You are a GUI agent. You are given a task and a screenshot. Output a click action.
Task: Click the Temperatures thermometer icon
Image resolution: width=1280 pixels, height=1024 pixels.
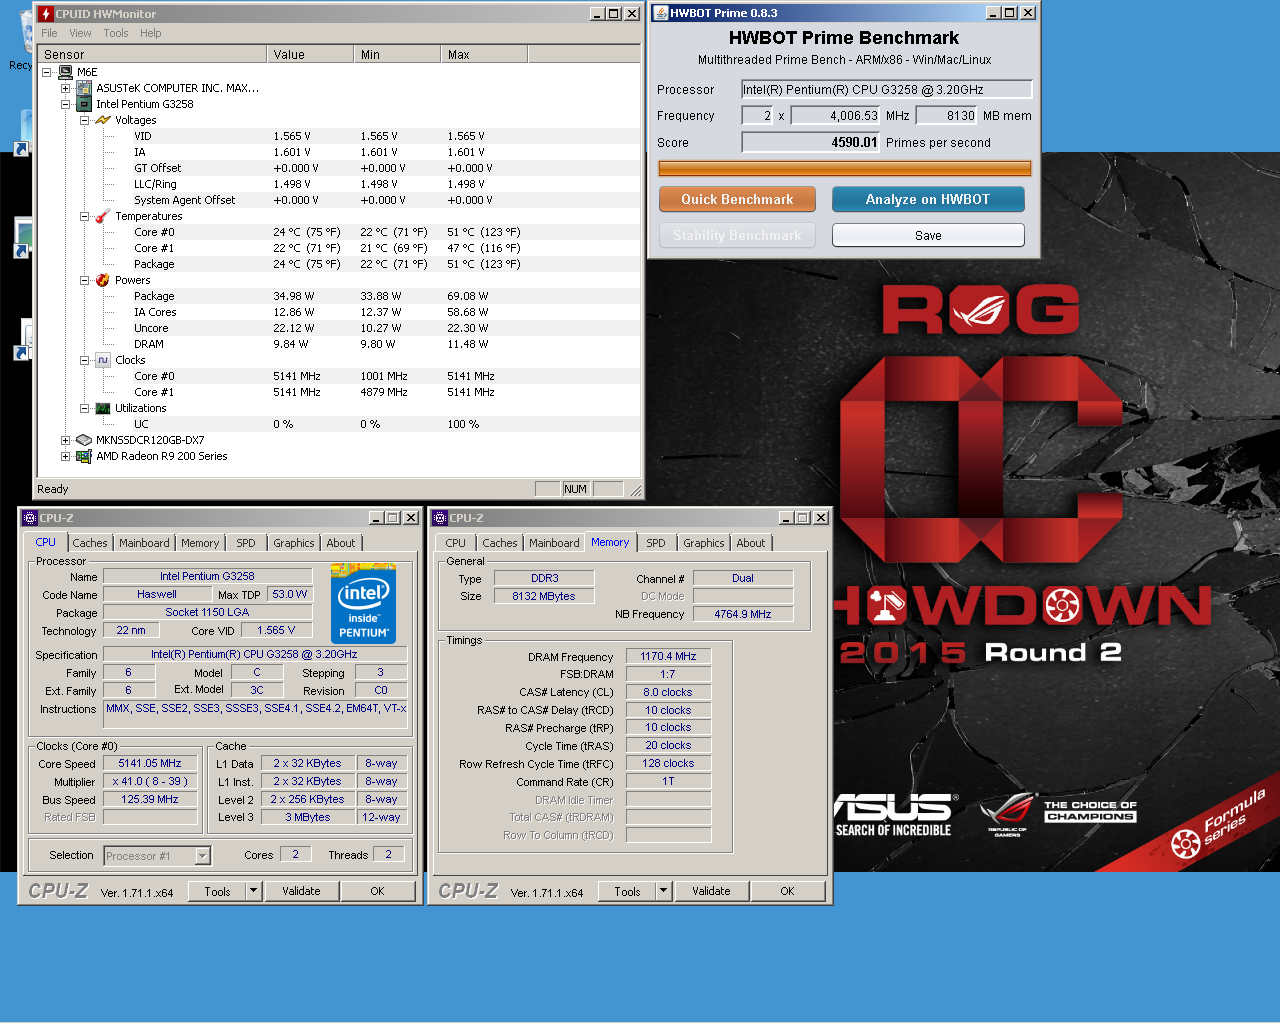[x=103, y=216]
